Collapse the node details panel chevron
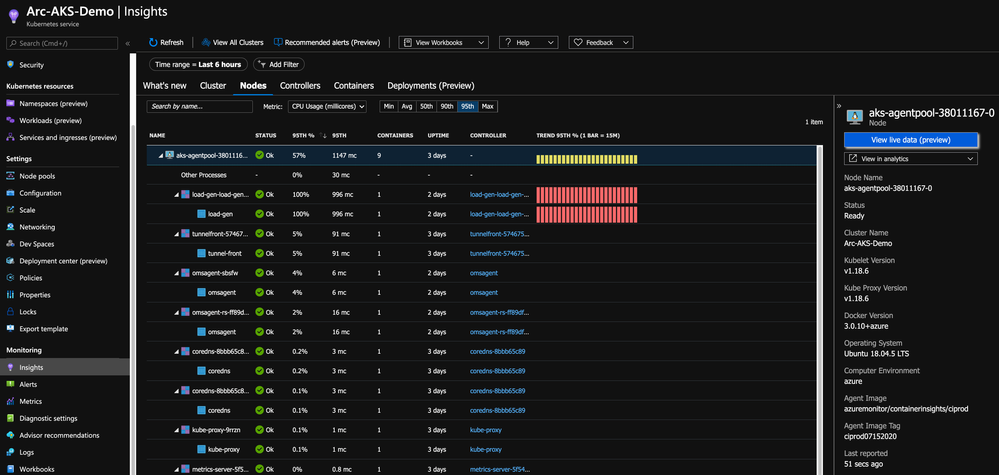 [839, 106]
